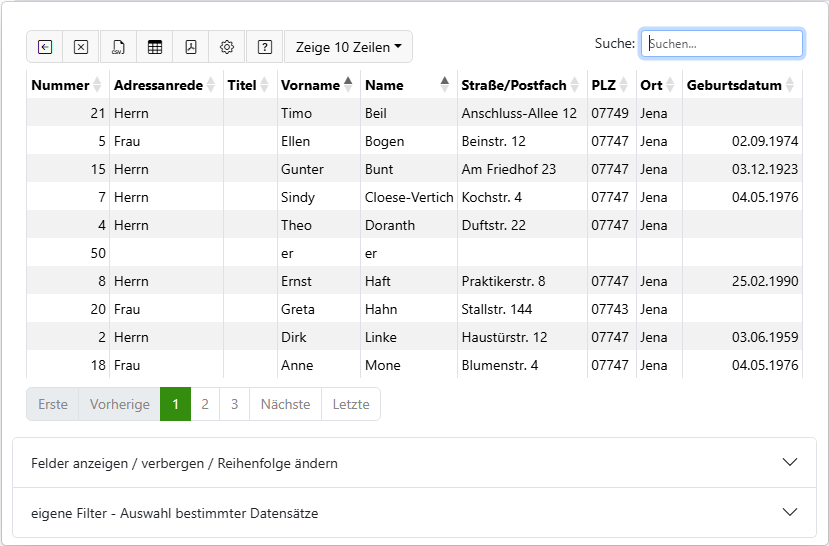The image size is (829, 546).
Task: Open help via question mark icon
Action: point(264,47)
